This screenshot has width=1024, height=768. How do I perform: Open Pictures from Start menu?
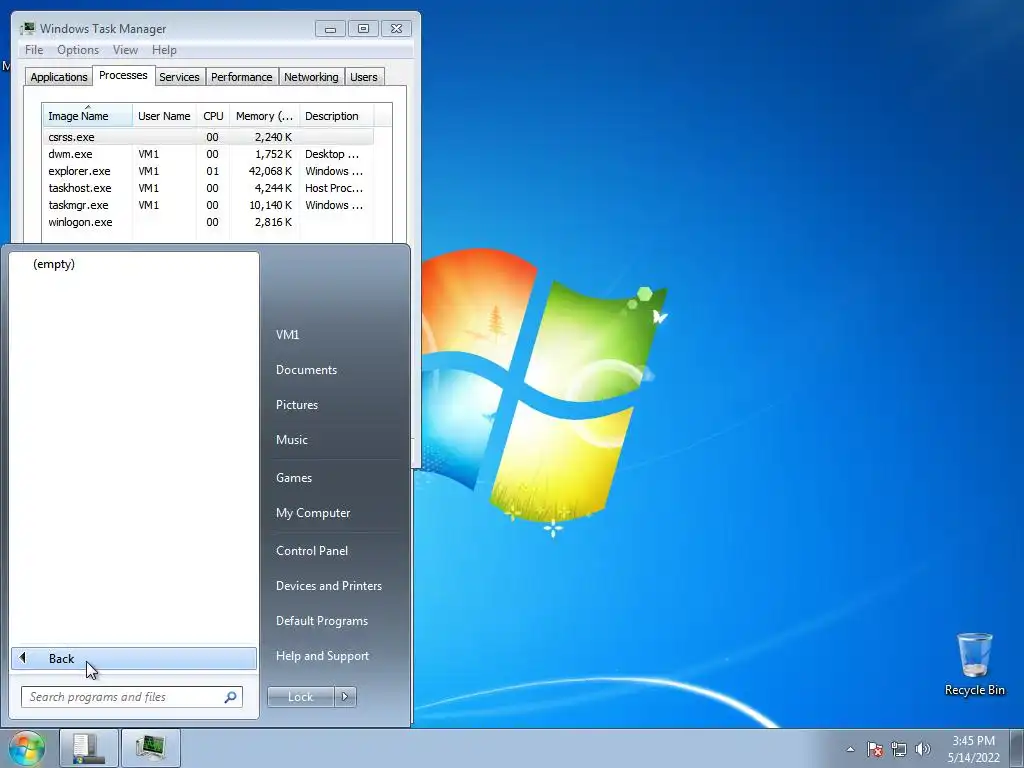pyautogui.click(x=297, y=405)
